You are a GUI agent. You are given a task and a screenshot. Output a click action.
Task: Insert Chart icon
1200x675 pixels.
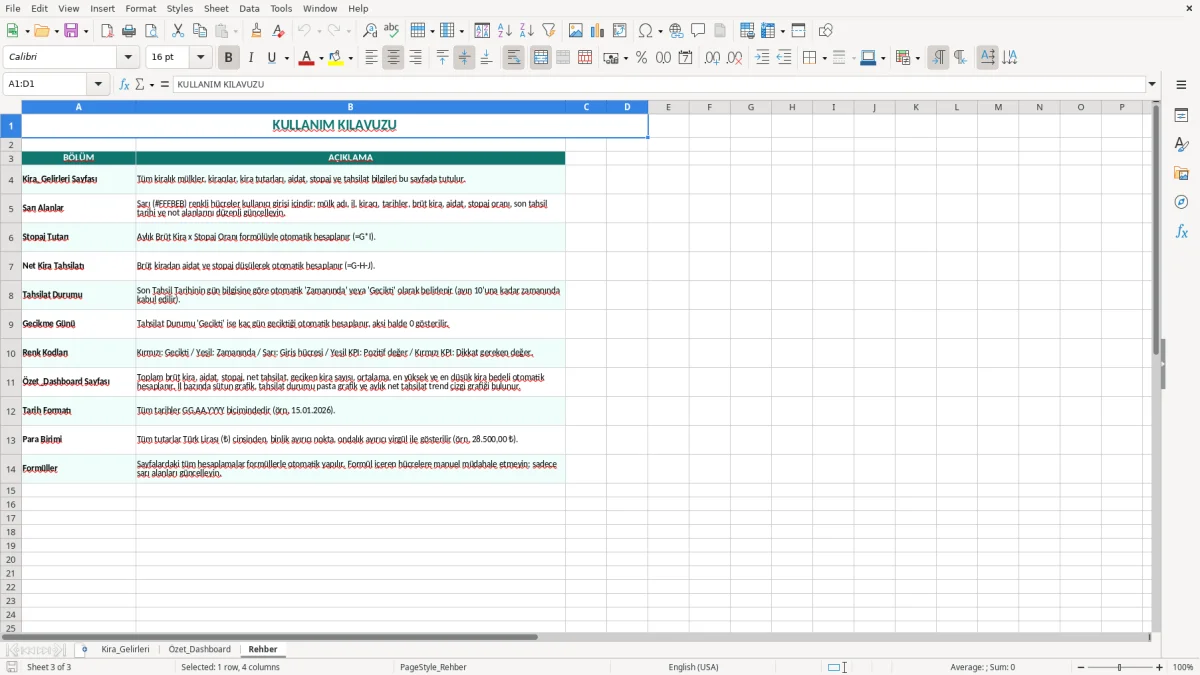[x=598, y=31]
